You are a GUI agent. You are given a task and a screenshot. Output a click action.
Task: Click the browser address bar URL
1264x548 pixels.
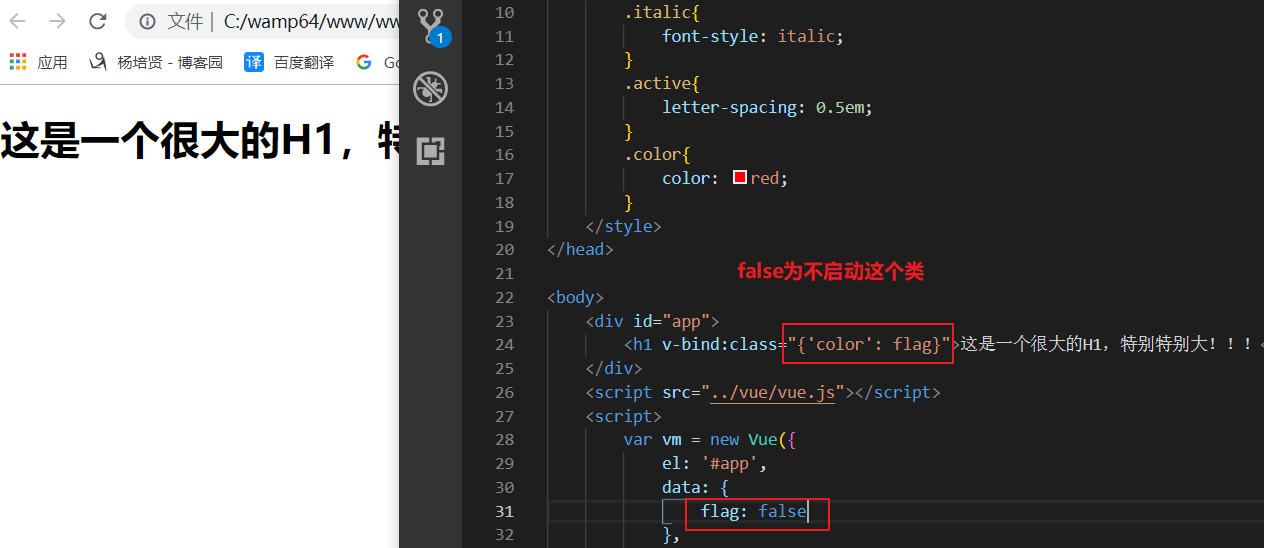[x=310, y=21]
